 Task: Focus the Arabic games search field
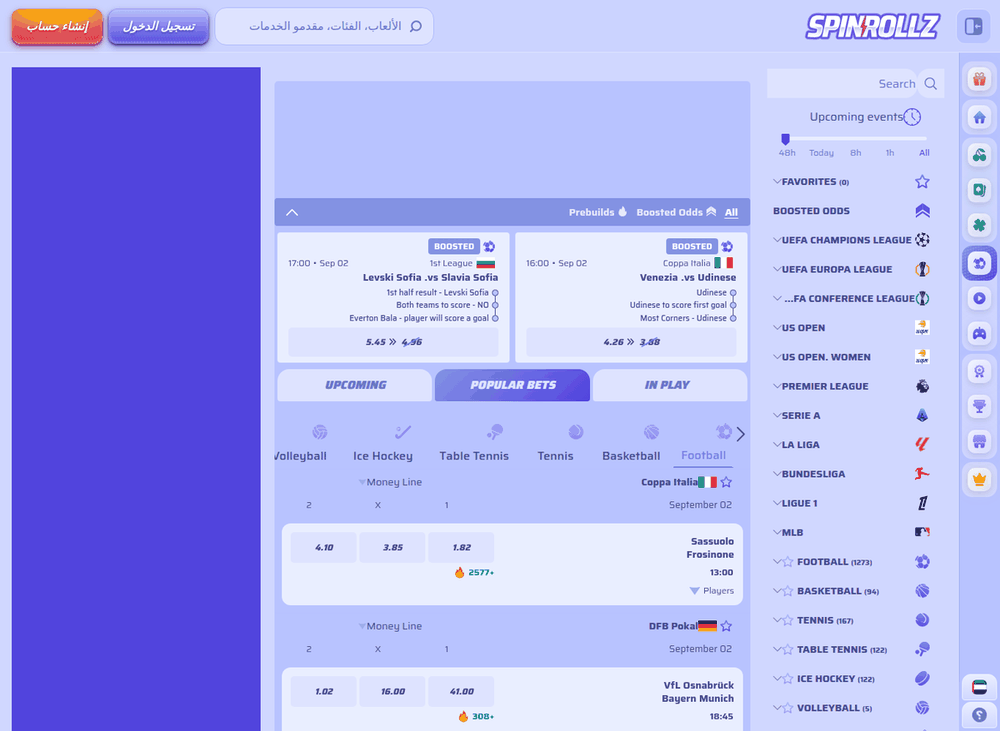click(324, 26)
